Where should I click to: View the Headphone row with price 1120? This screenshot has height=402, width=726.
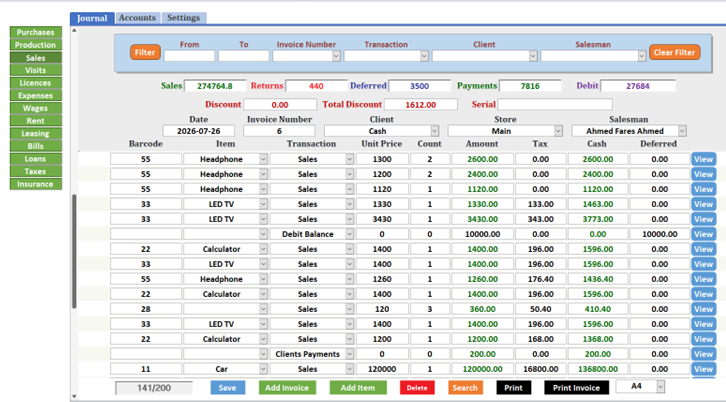(704, 189)
